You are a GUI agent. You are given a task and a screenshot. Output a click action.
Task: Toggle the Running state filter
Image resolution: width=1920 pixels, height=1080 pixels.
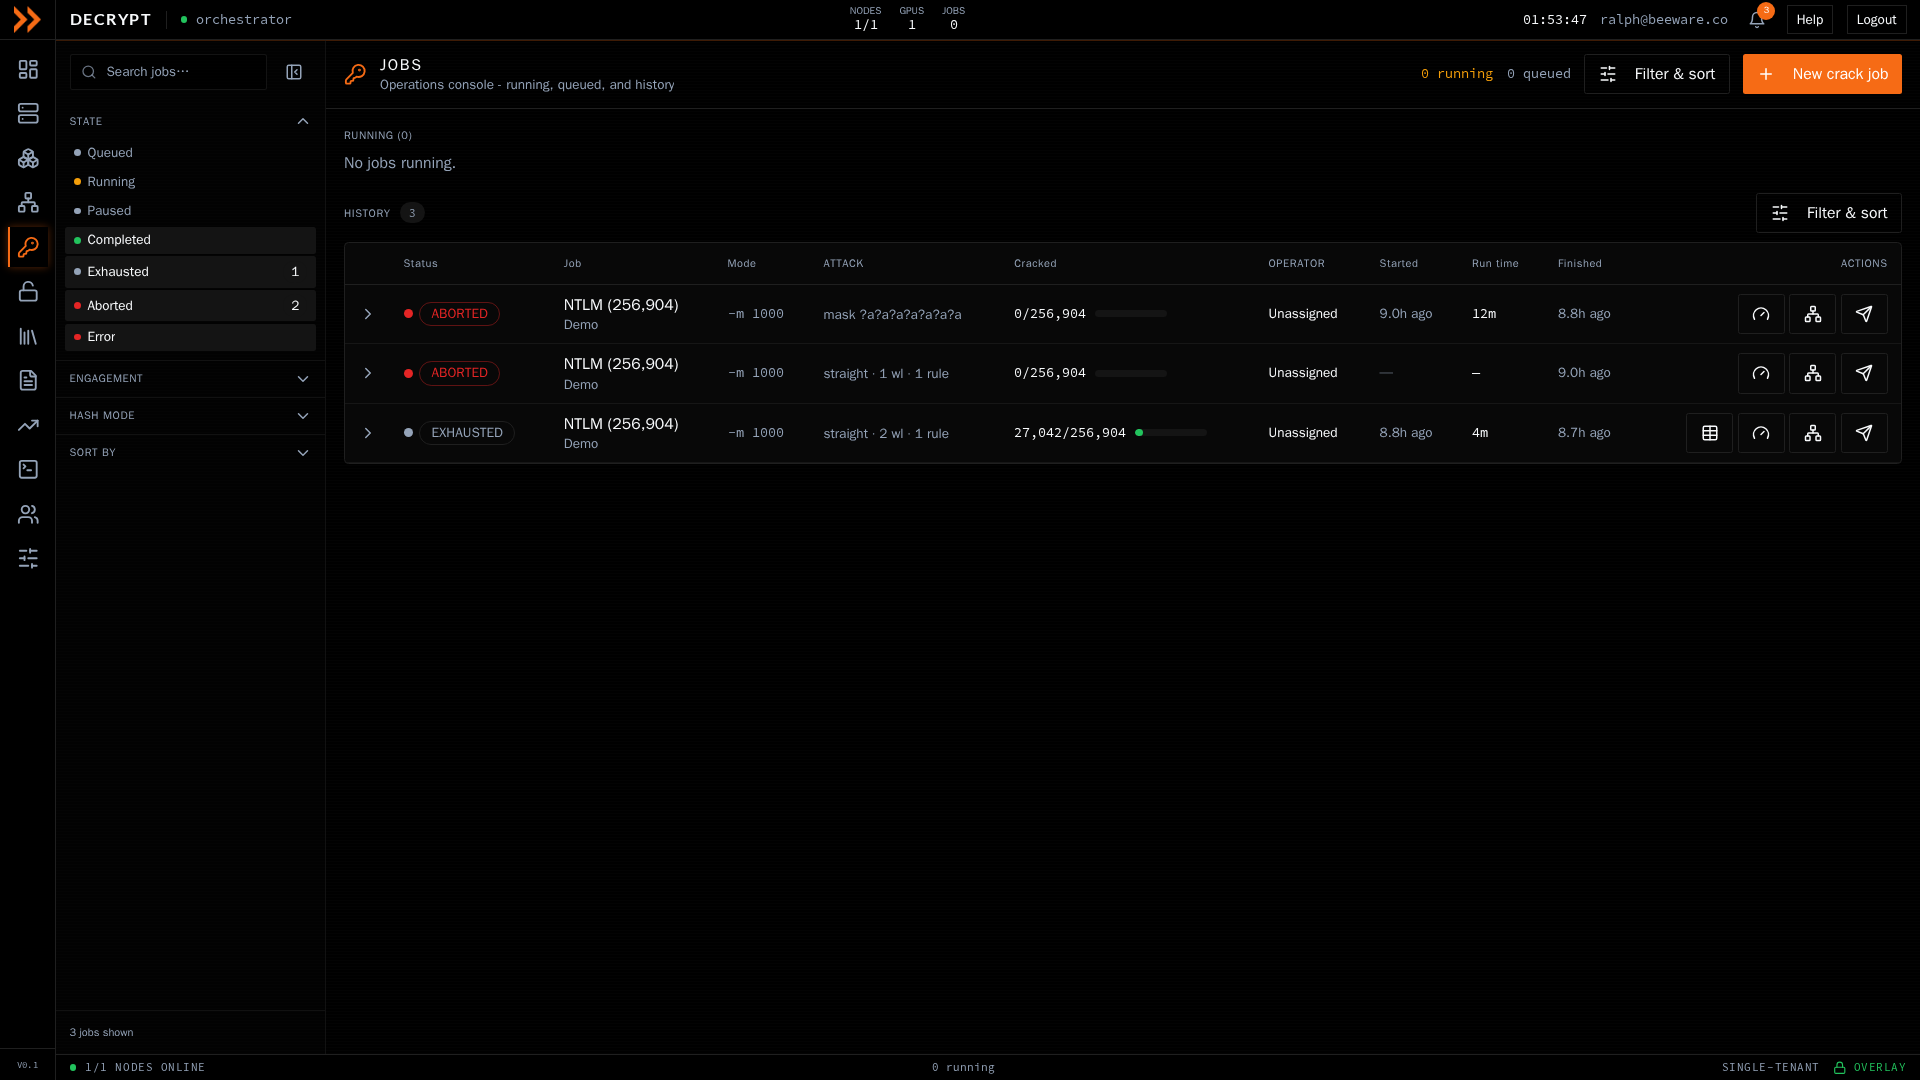point(190,182)
